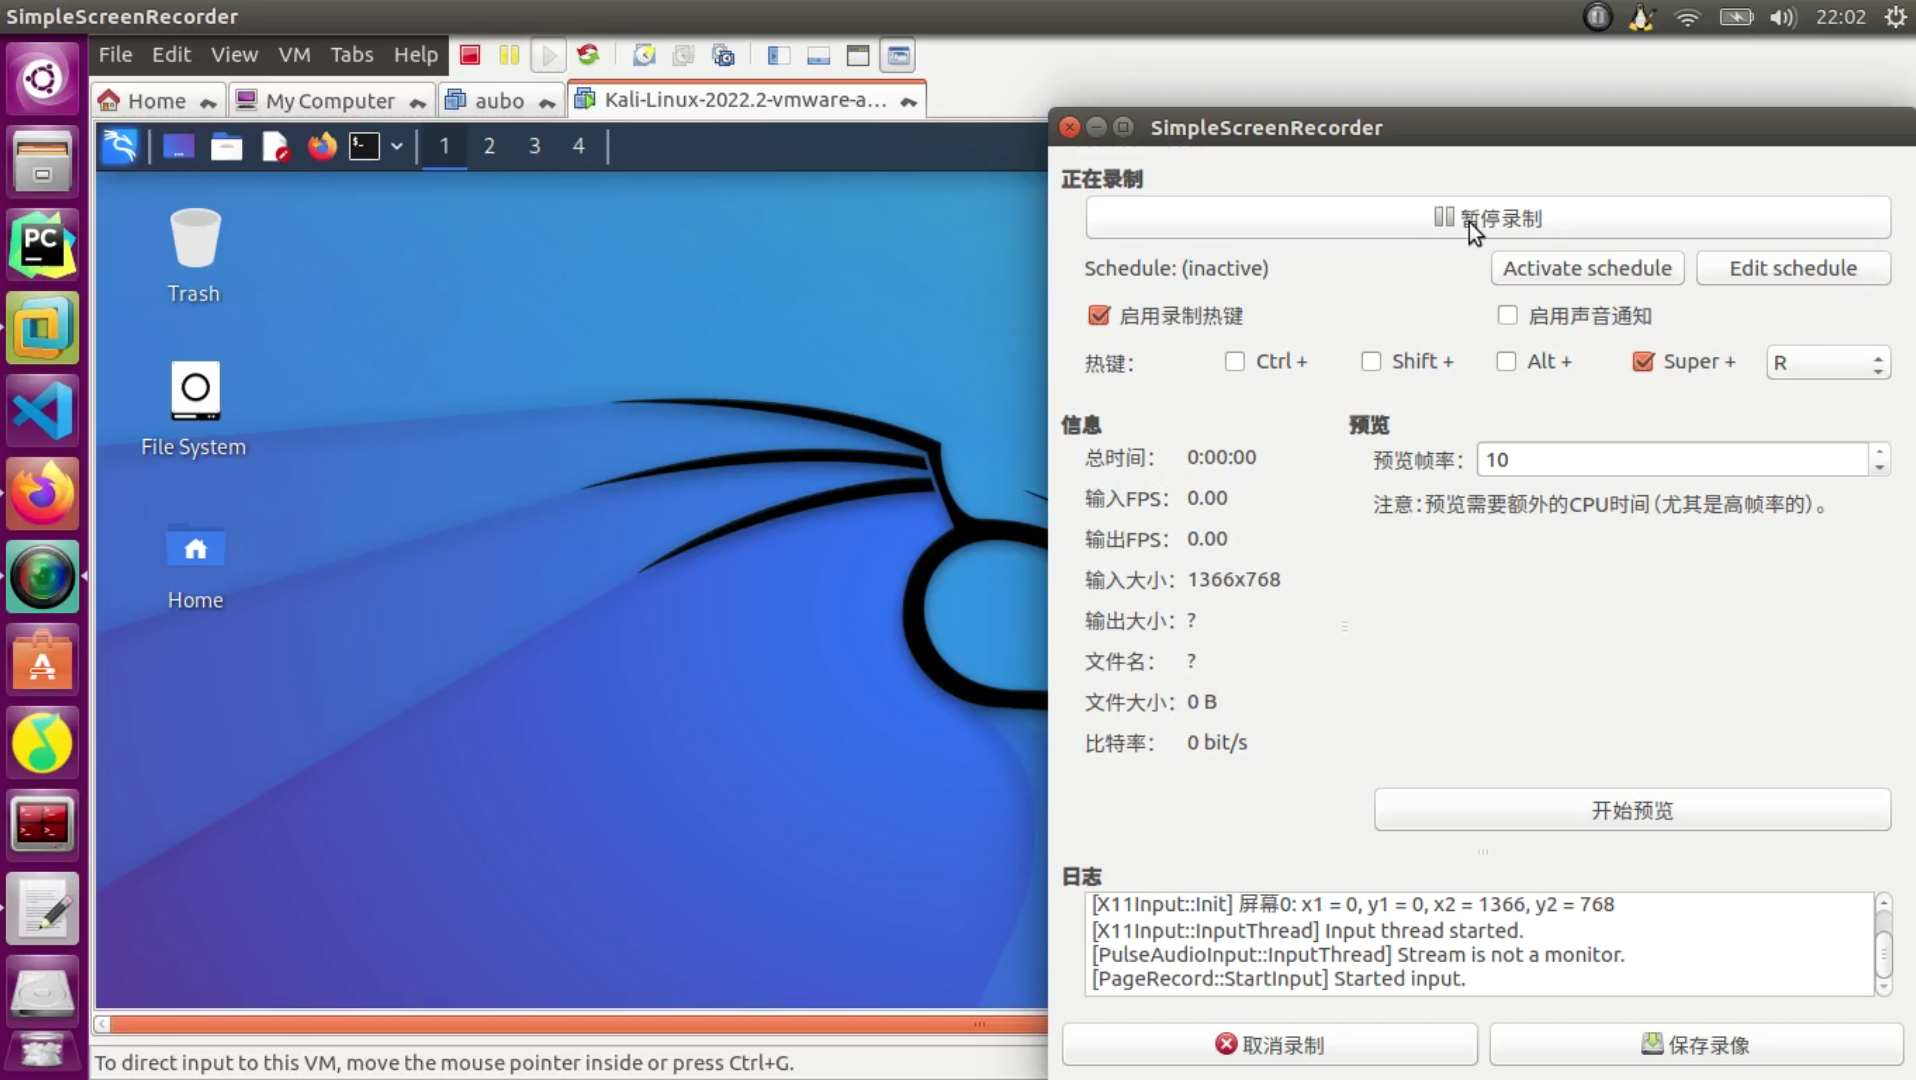
Task: Click the arrow on the Kali-Linux tab
Action: pos(909,102)
